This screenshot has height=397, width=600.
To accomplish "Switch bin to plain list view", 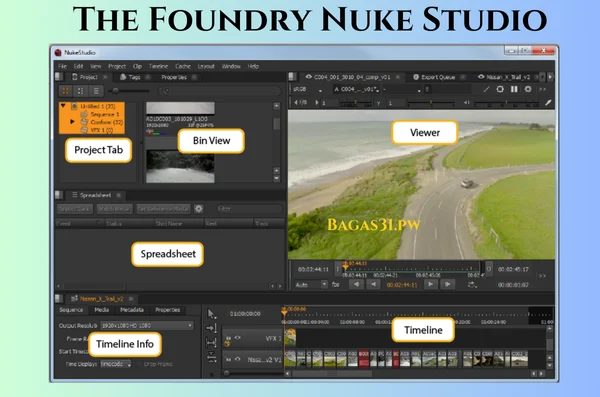I will (x=96, y=91).
